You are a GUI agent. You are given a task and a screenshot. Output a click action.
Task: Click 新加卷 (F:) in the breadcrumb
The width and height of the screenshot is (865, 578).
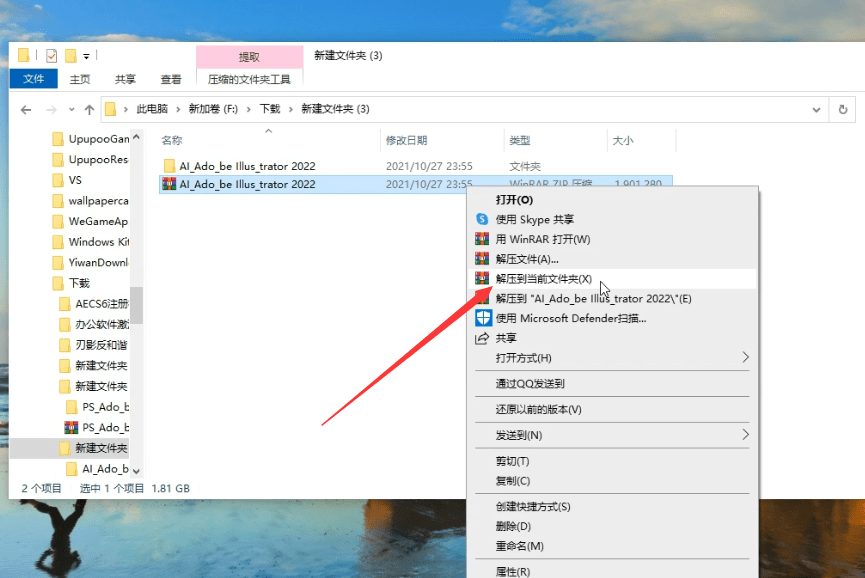(x=213, y=109)
